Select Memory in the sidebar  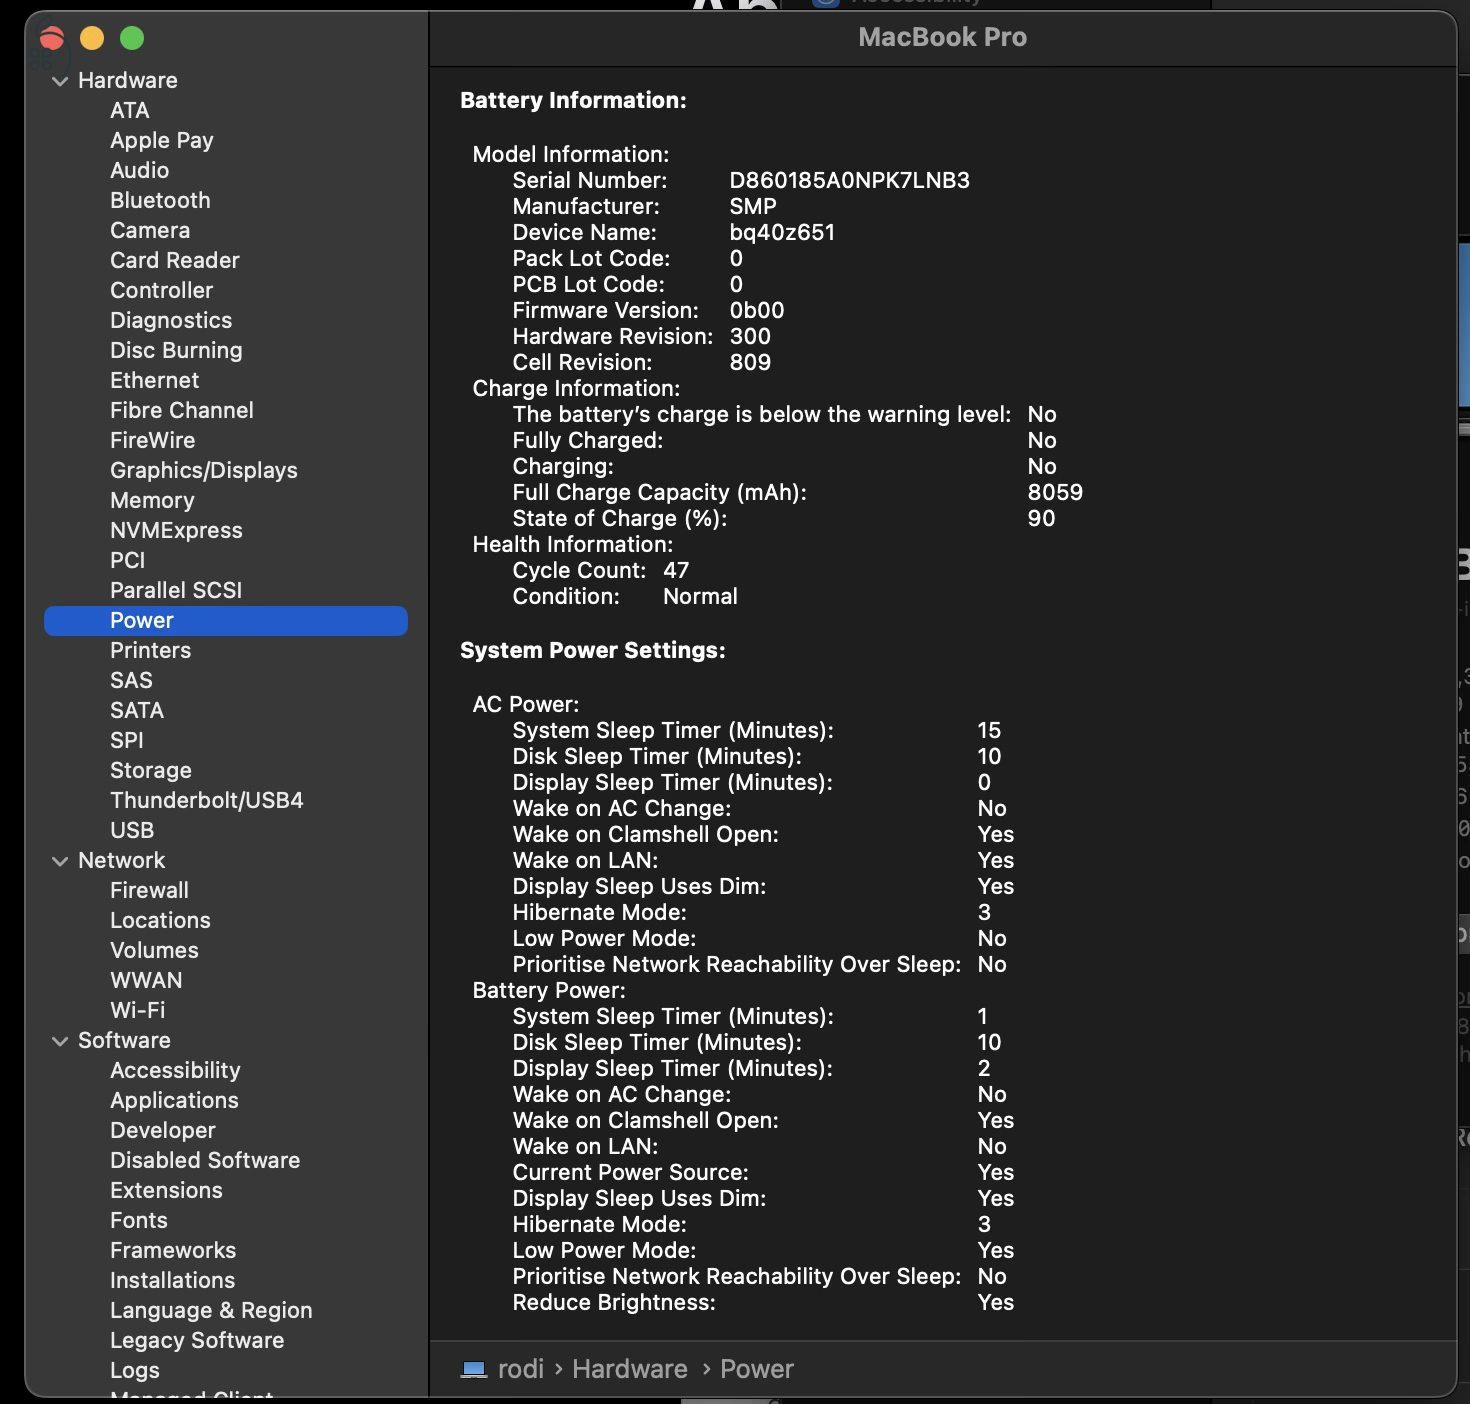click(x=152, y=500)
